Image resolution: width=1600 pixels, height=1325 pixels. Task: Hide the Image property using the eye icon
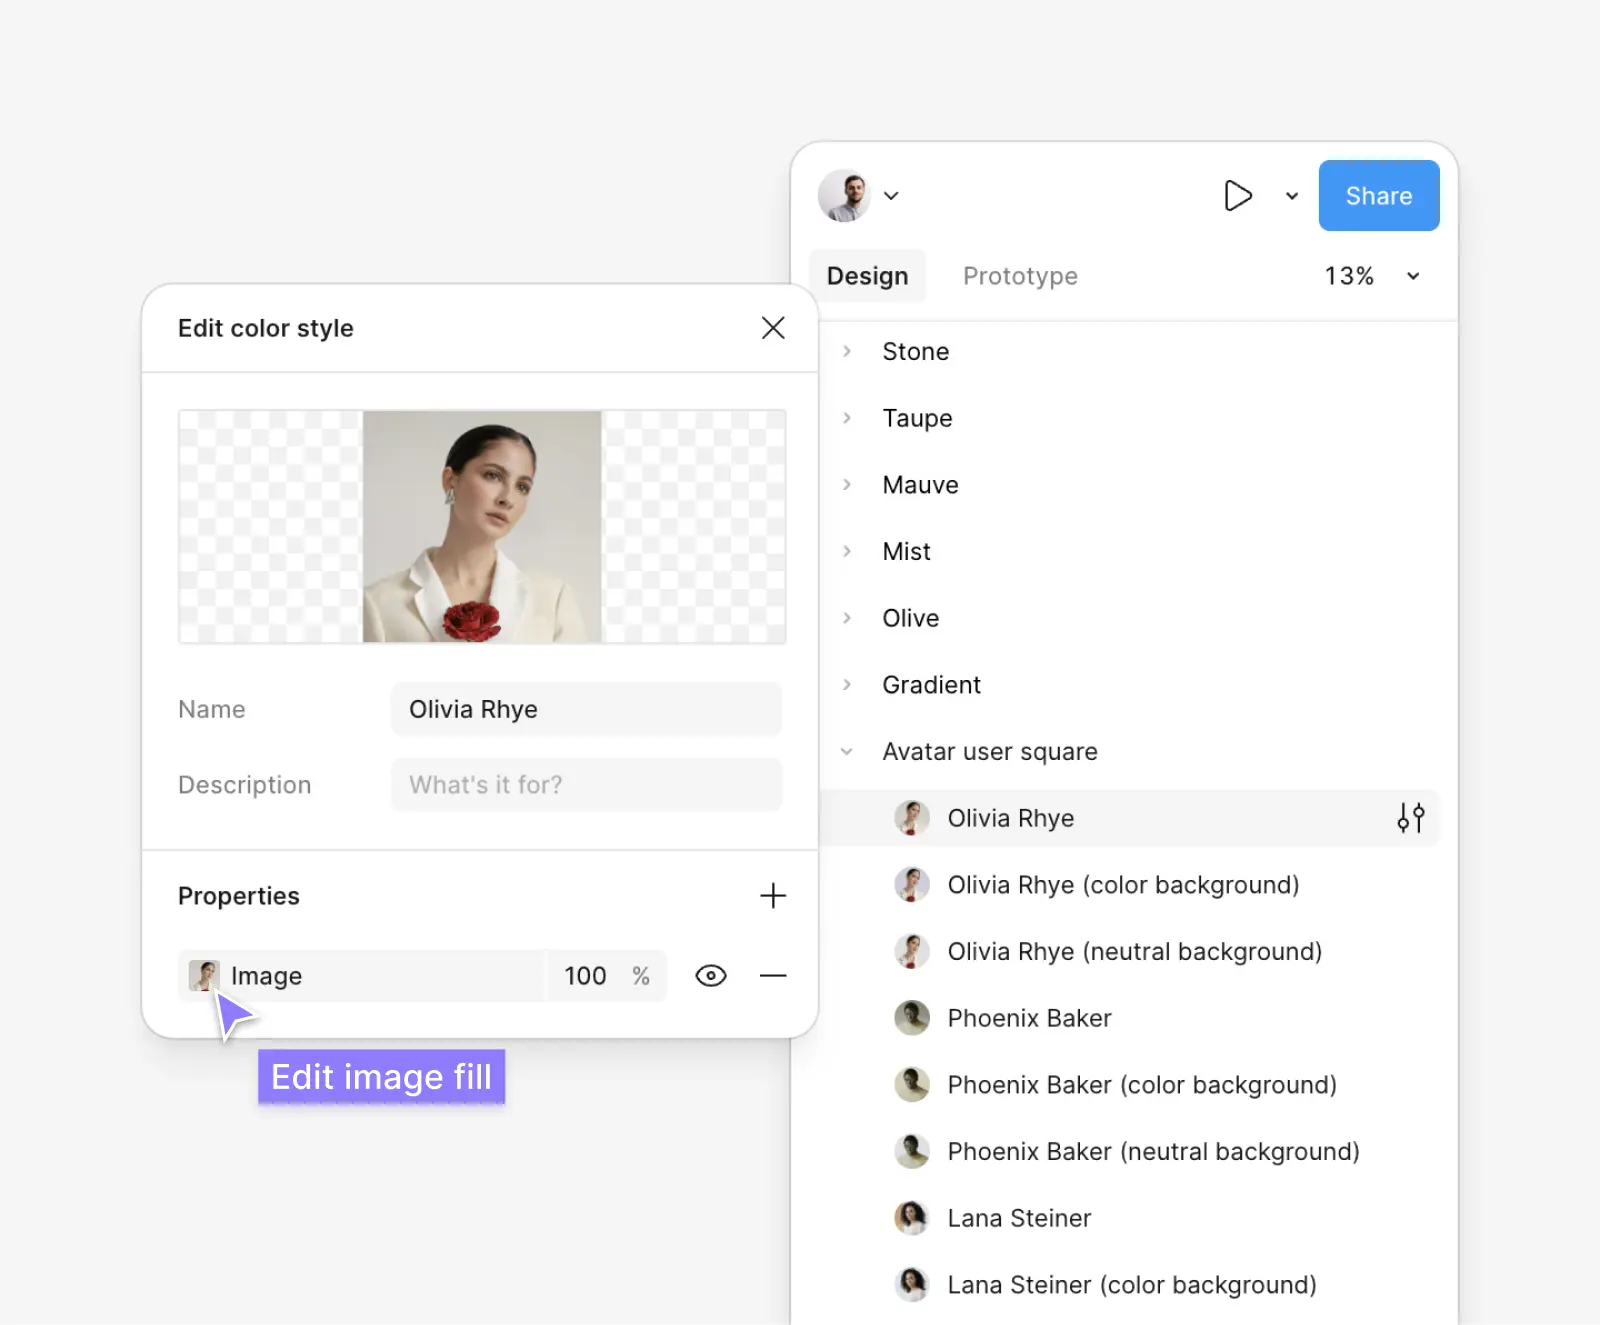point(710,975)
